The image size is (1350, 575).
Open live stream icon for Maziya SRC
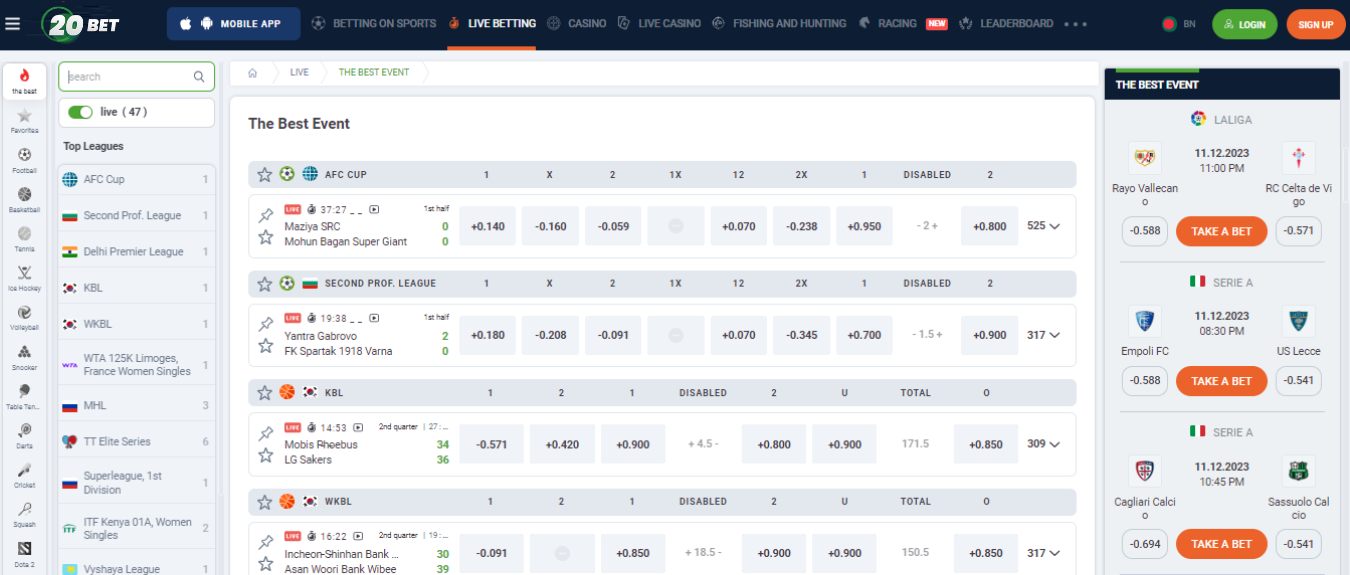374,209
